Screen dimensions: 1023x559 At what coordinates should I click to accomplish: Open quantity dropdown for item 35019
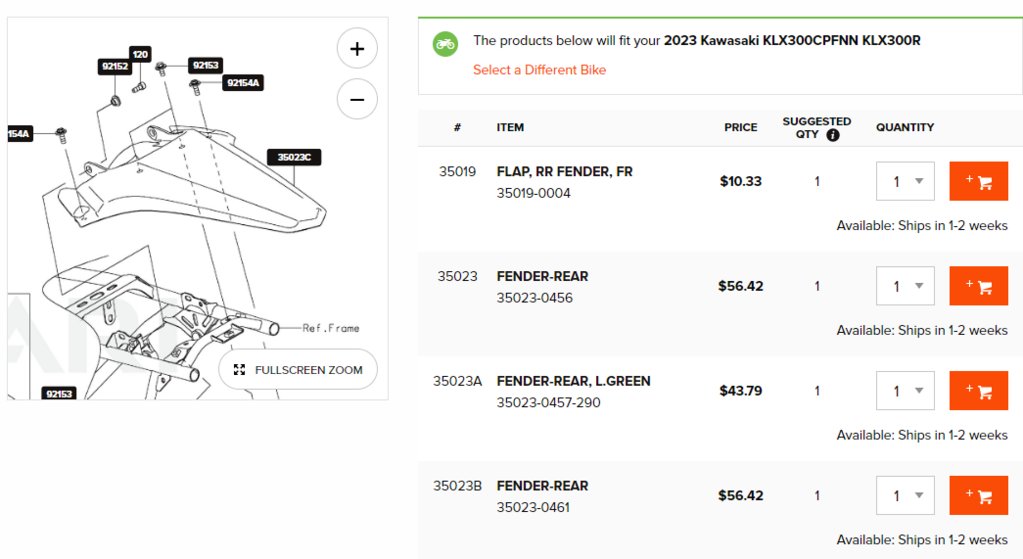(x=905, y=181)
